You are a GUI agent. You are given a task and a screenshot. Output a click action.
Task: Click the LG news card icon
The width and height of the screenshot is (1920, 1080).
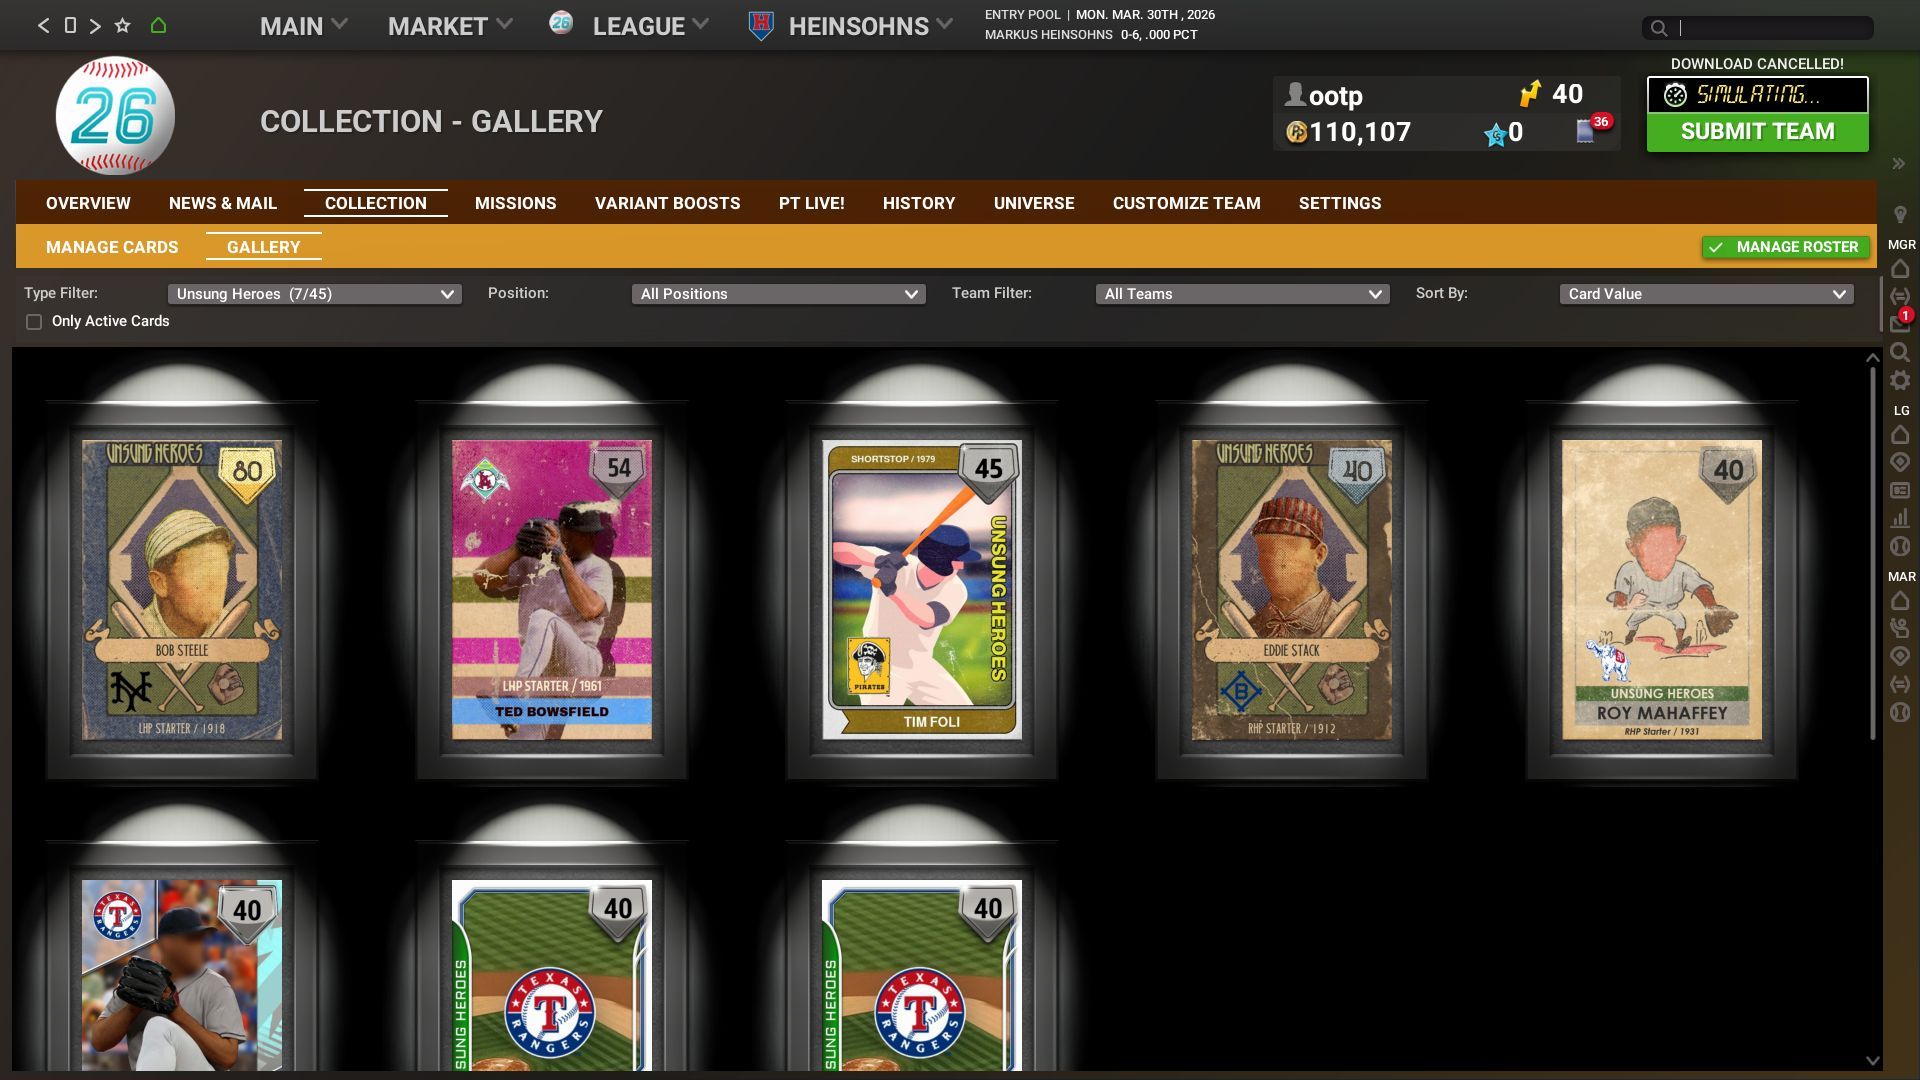1900,490
